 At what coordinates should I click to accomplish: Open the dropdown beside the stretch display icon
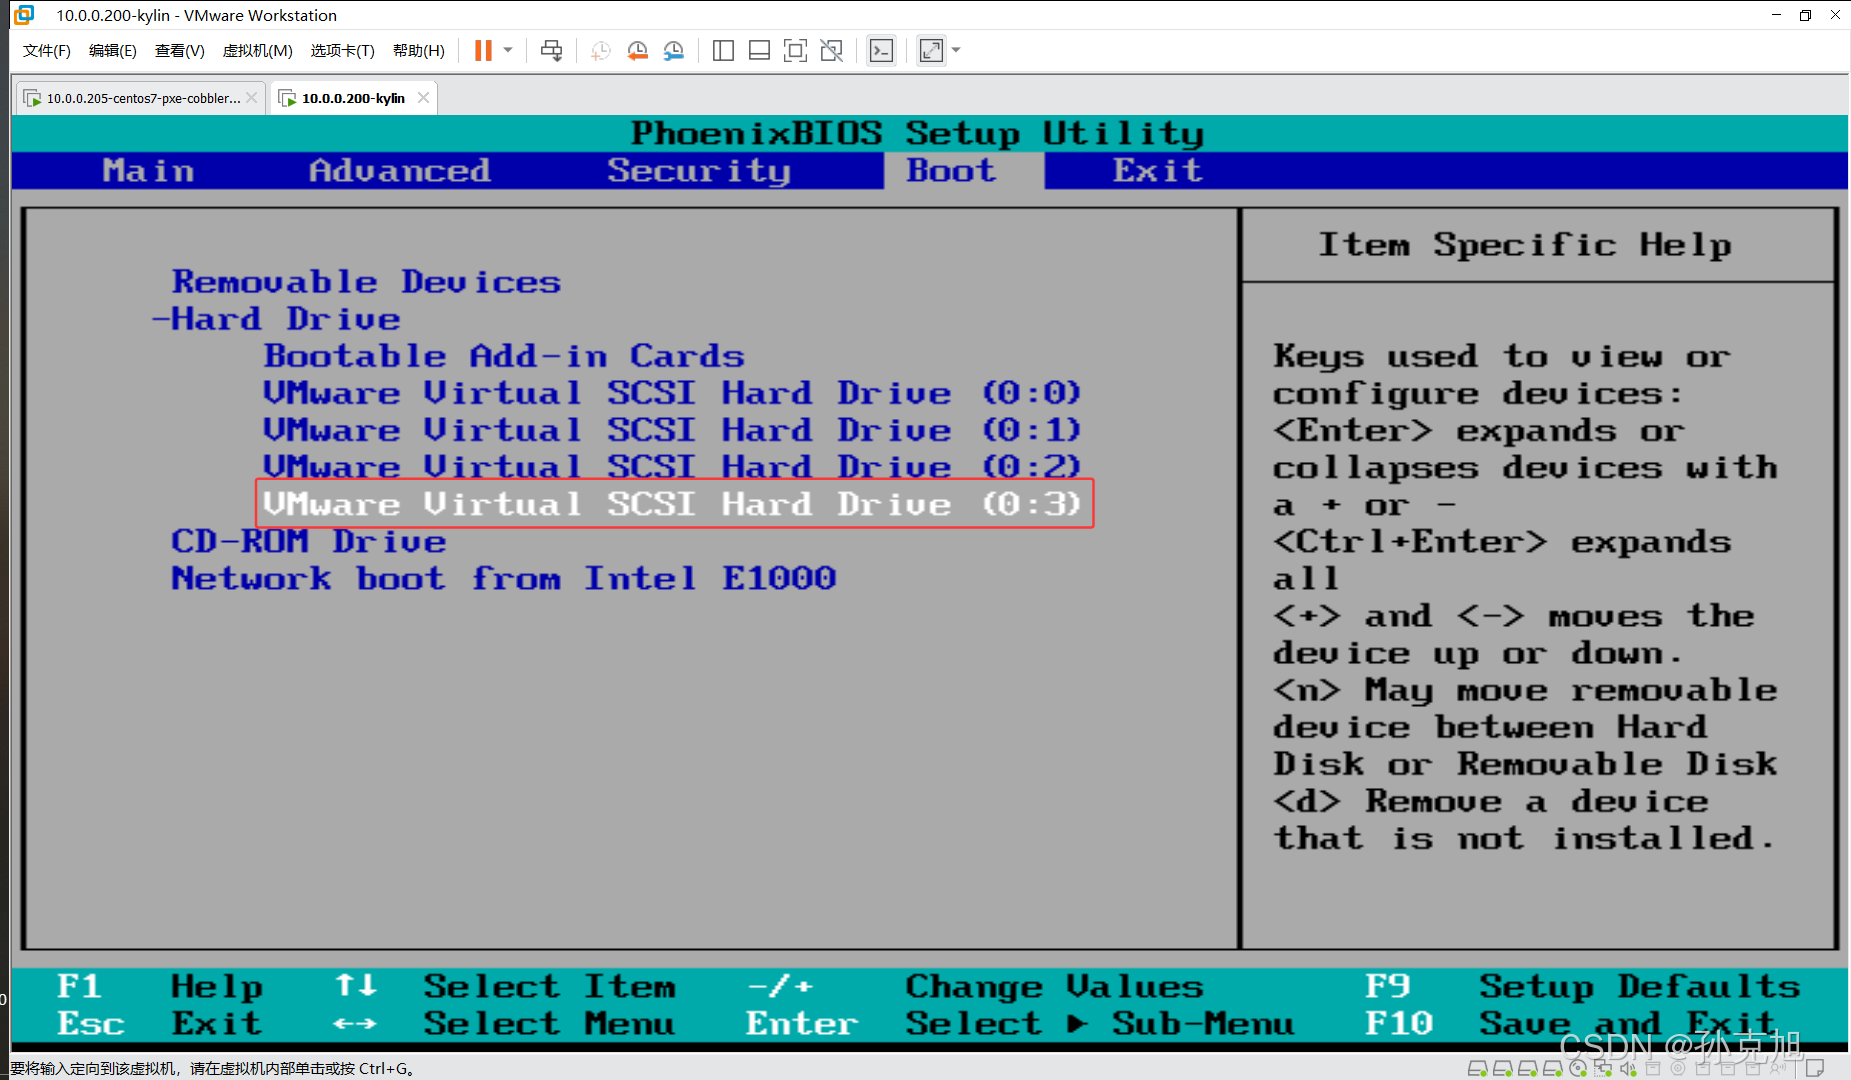(956, 50)
